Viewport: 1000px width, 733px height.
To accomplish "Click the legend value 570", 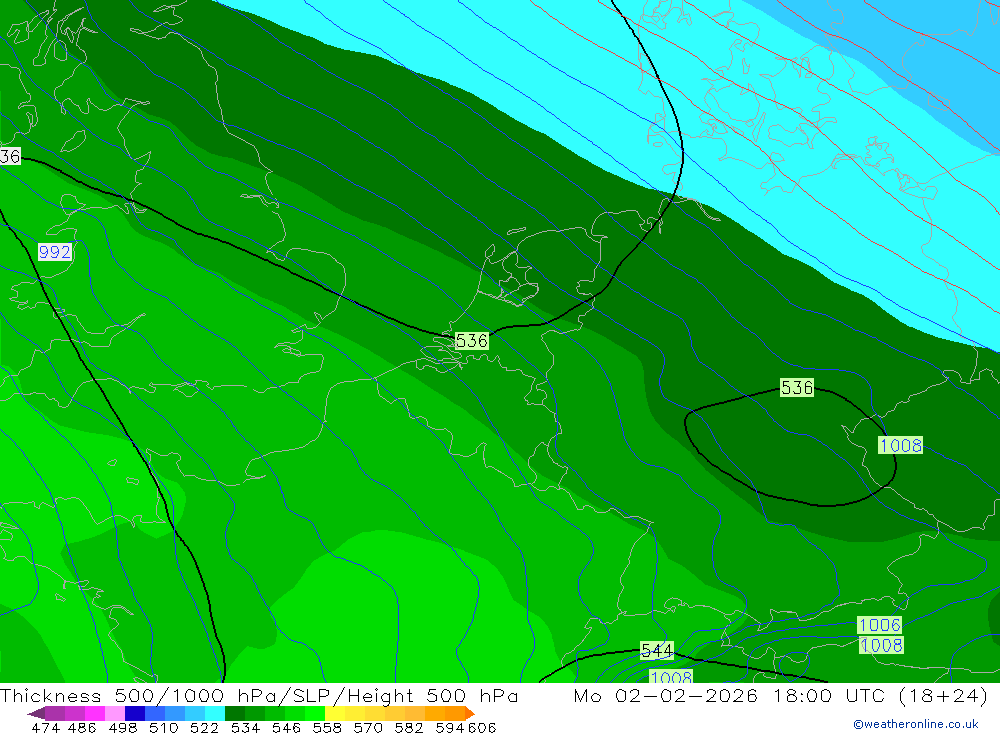I will tap(368, 728).
